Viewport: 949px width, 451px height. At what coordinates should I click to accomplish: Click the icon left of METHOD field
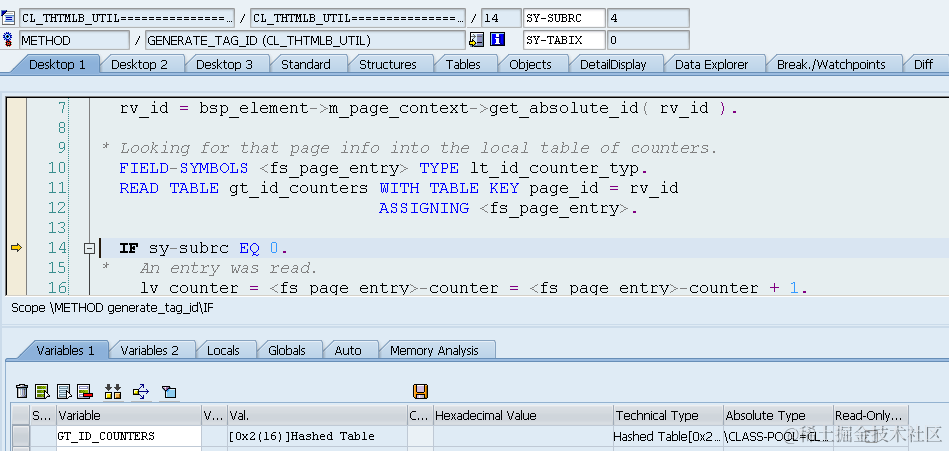click(8, 40)
